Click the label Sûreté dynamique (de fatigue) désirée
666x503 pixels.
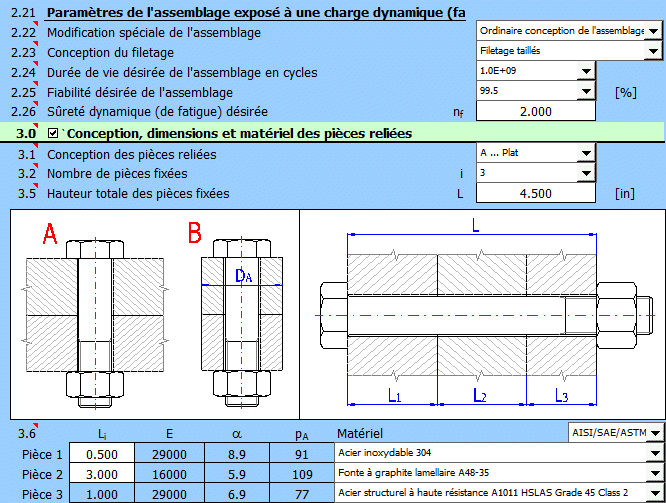(x=157, y=112)
